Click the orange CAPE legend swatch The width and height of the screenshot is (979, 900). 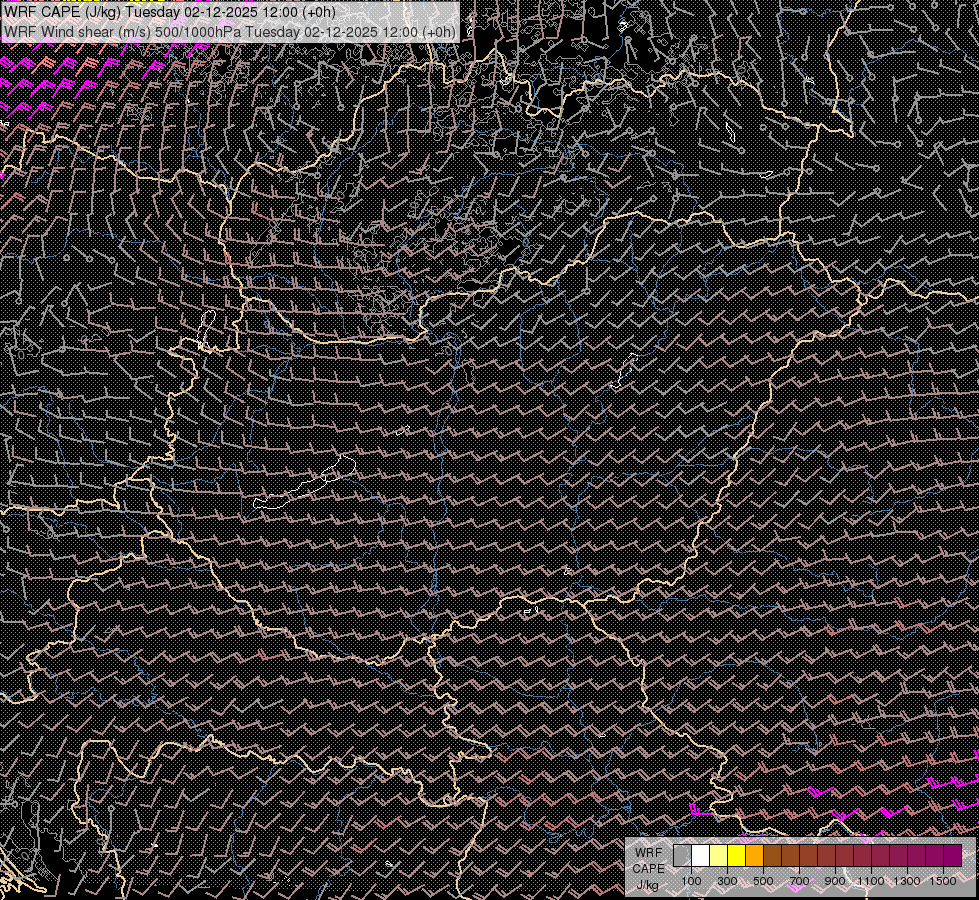754,856
